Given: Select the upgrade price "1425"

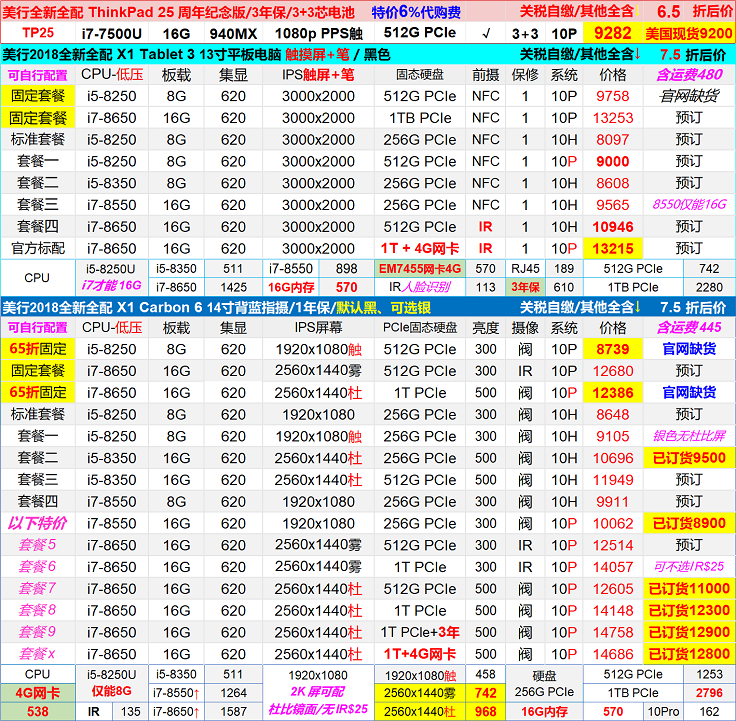Looking at the screenshot, I should coord(233,287).
